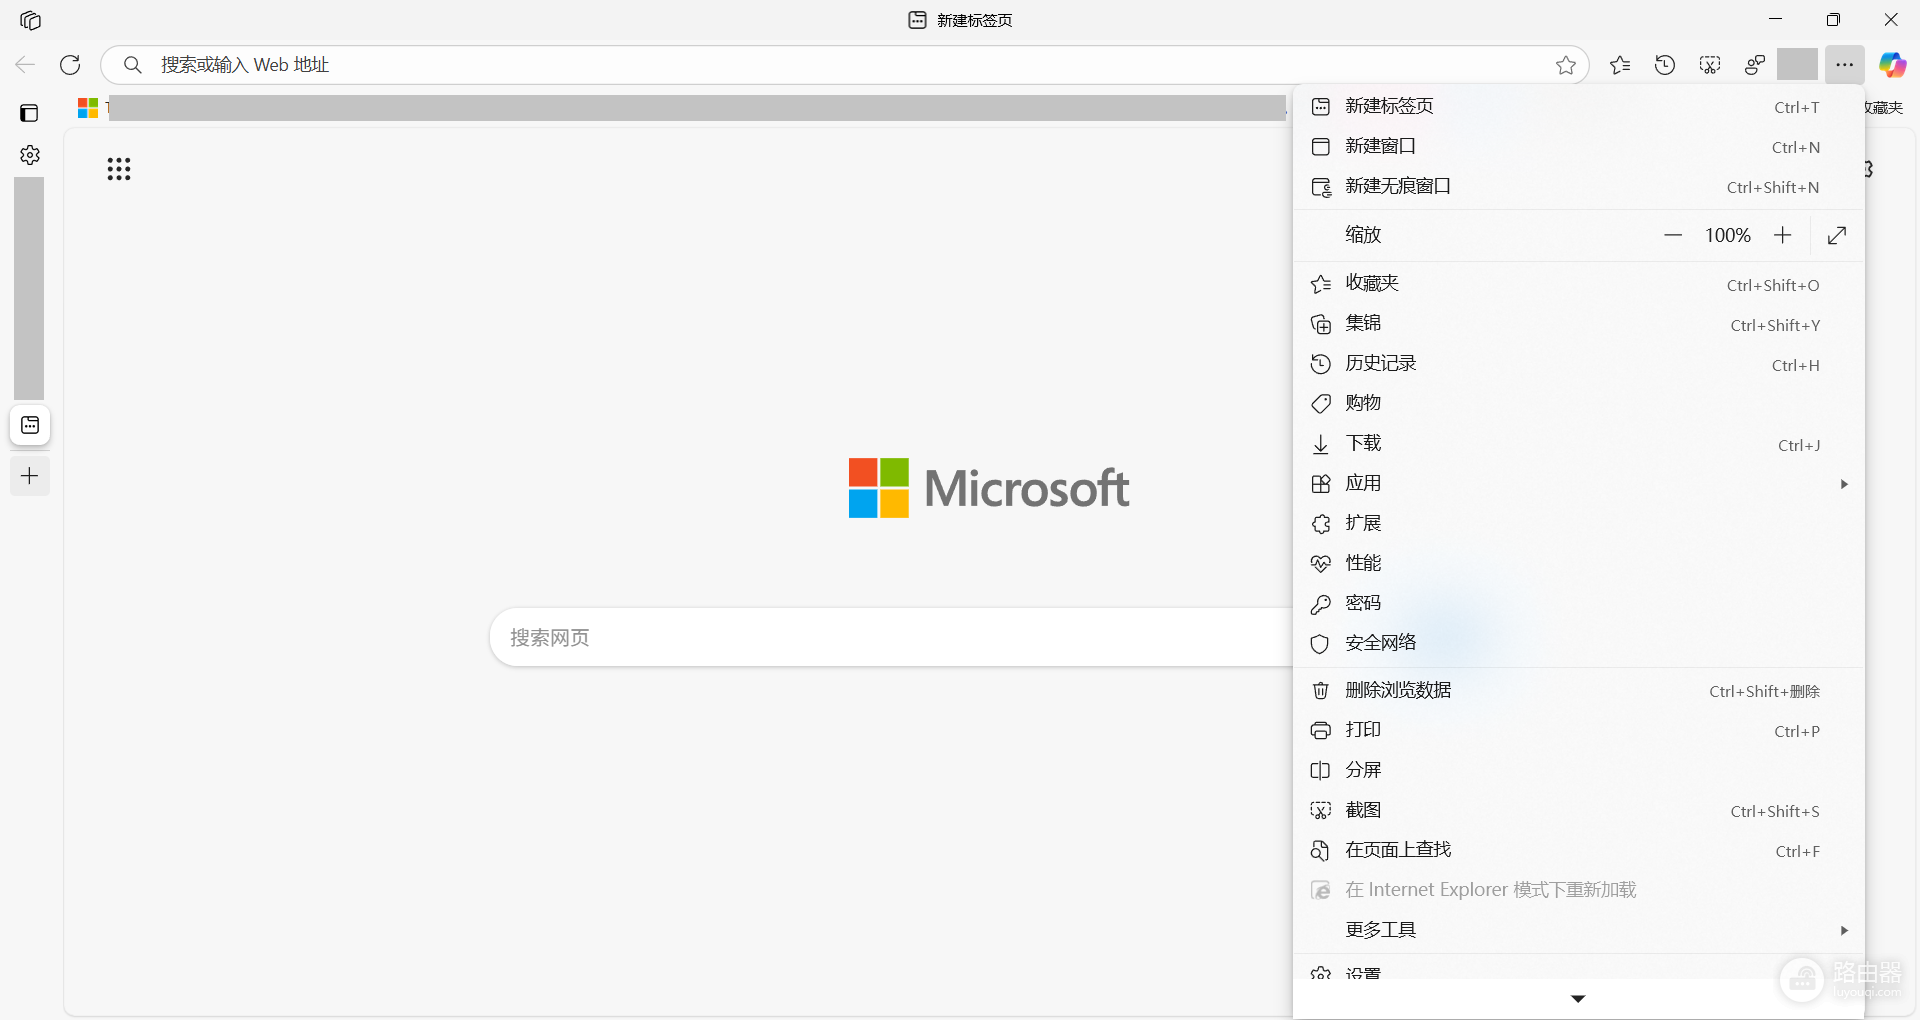
Task: Open the history toolbar icon
Action: click(x=1665, y=65)
